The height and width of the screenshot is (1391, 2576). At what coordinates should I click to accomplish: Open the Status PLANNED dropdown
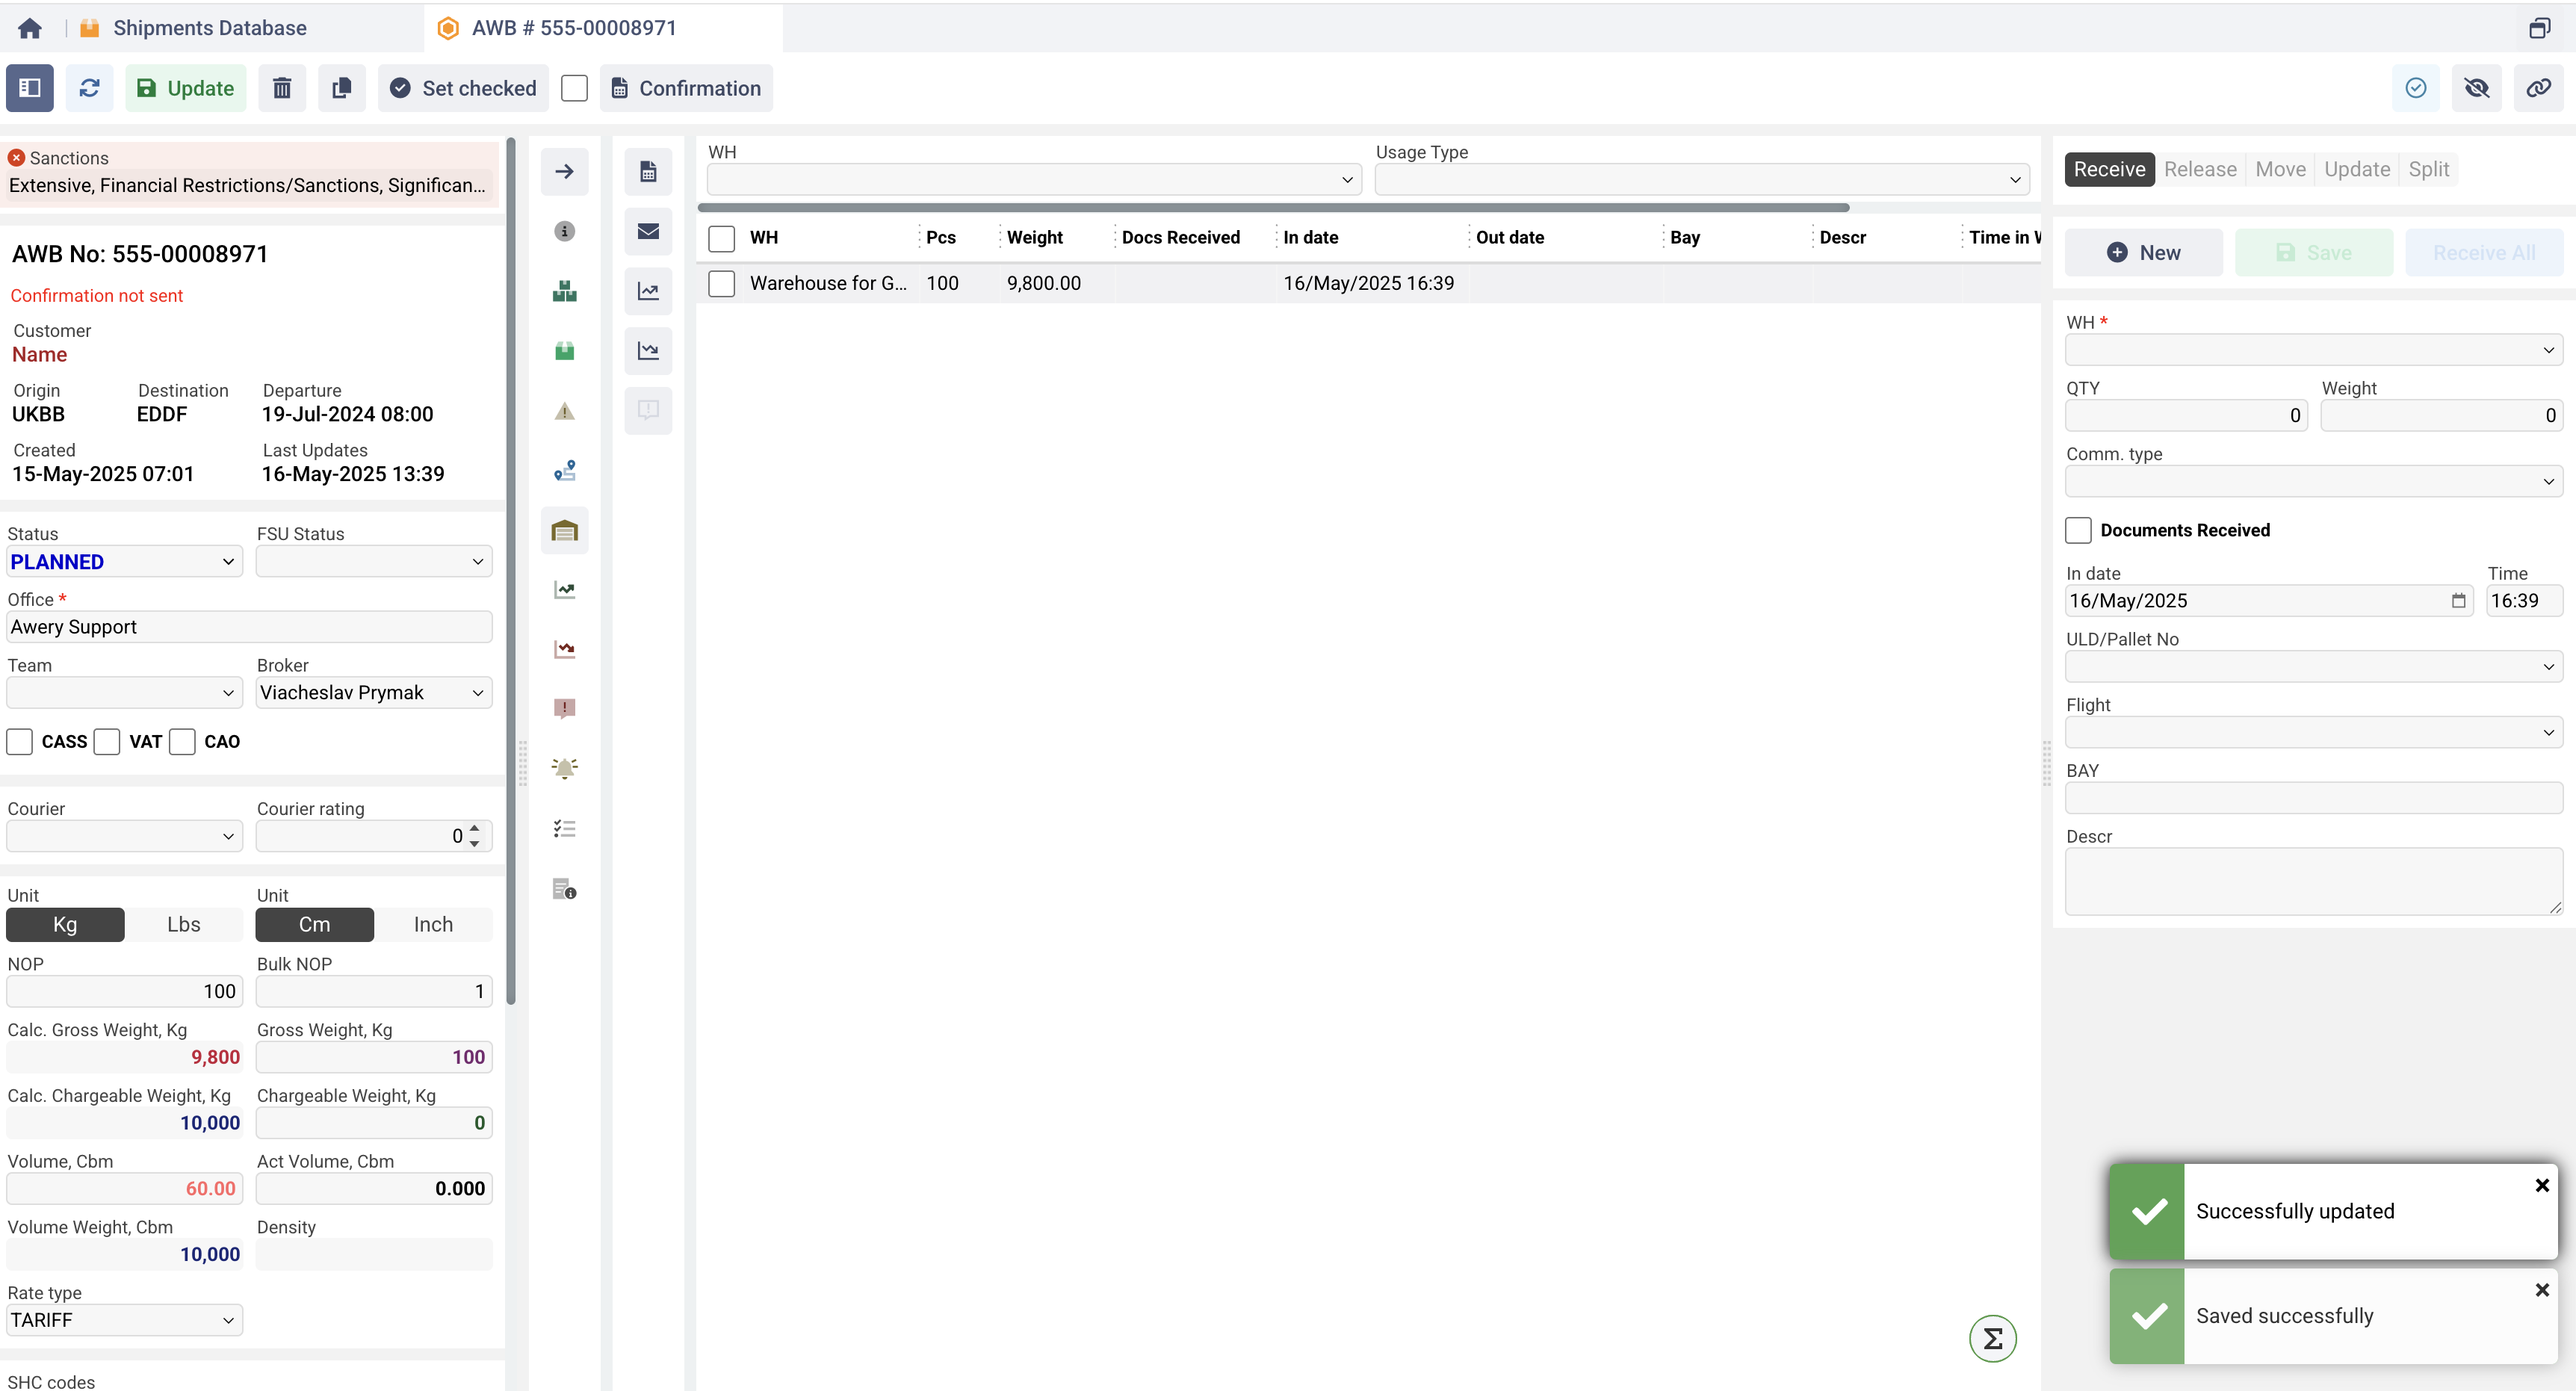point(124,562)
